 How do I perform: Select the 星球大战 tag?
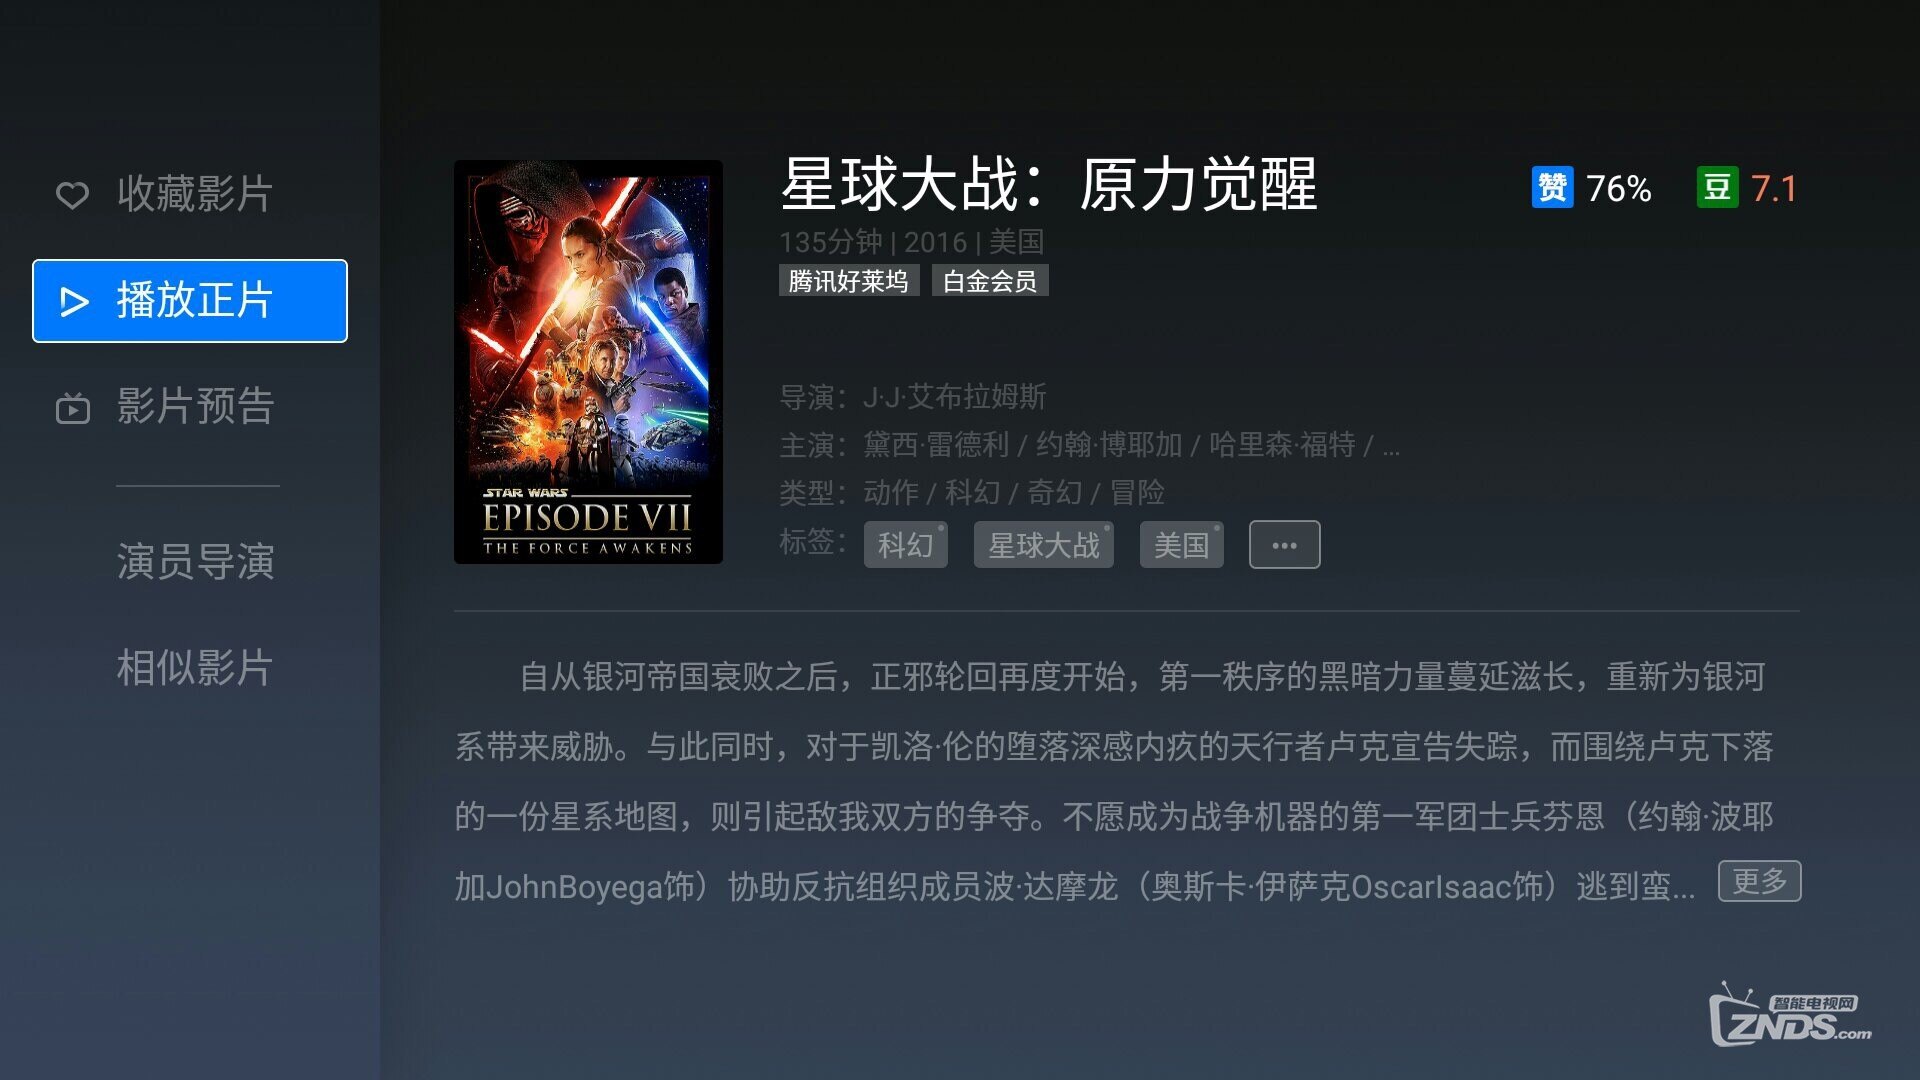click(x=1044, y=545)
